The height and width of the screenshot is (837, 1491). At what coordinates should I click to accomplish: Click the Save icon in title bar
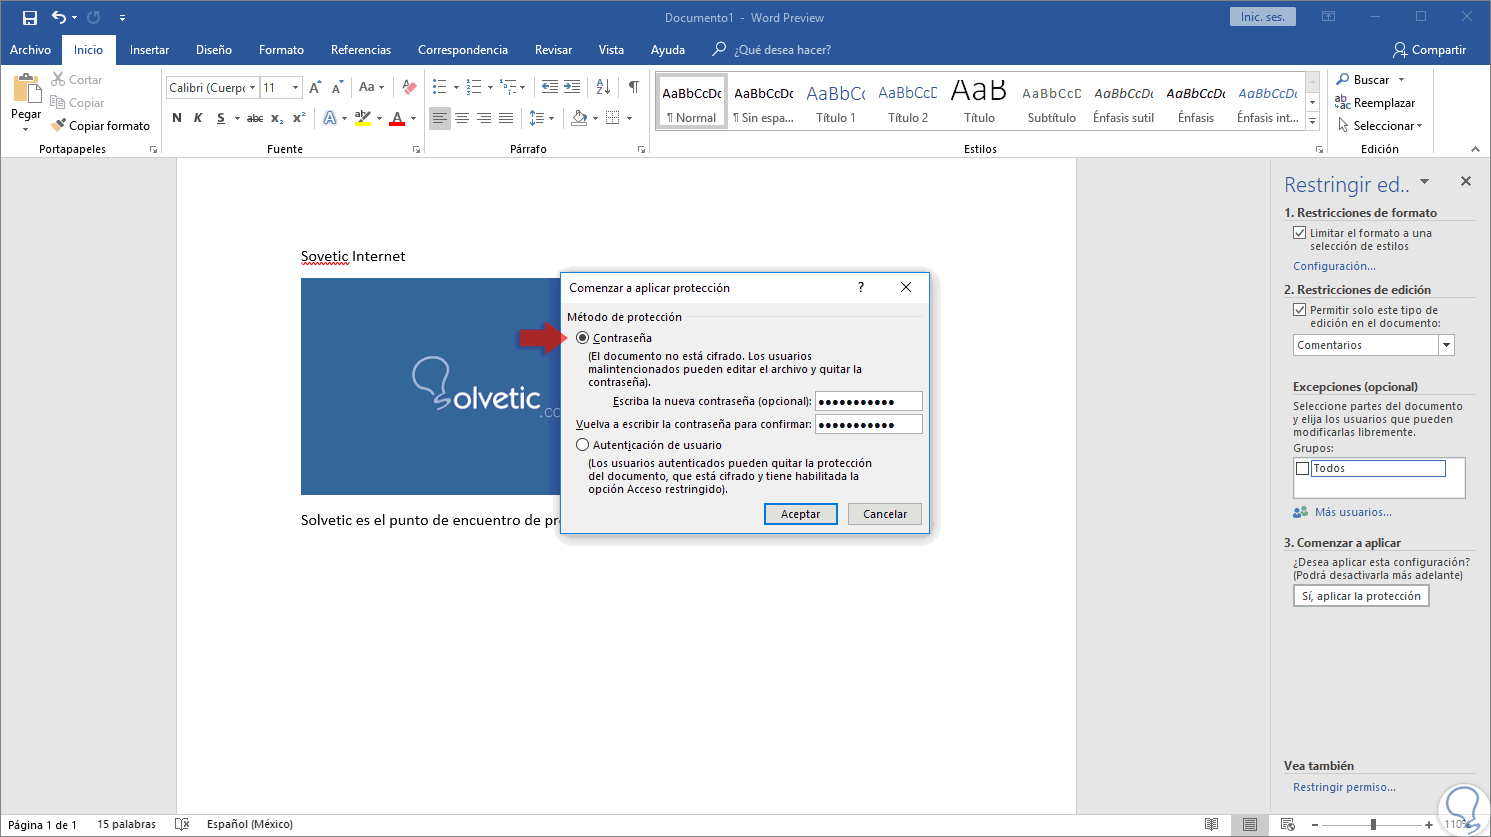tap(30, 17)
